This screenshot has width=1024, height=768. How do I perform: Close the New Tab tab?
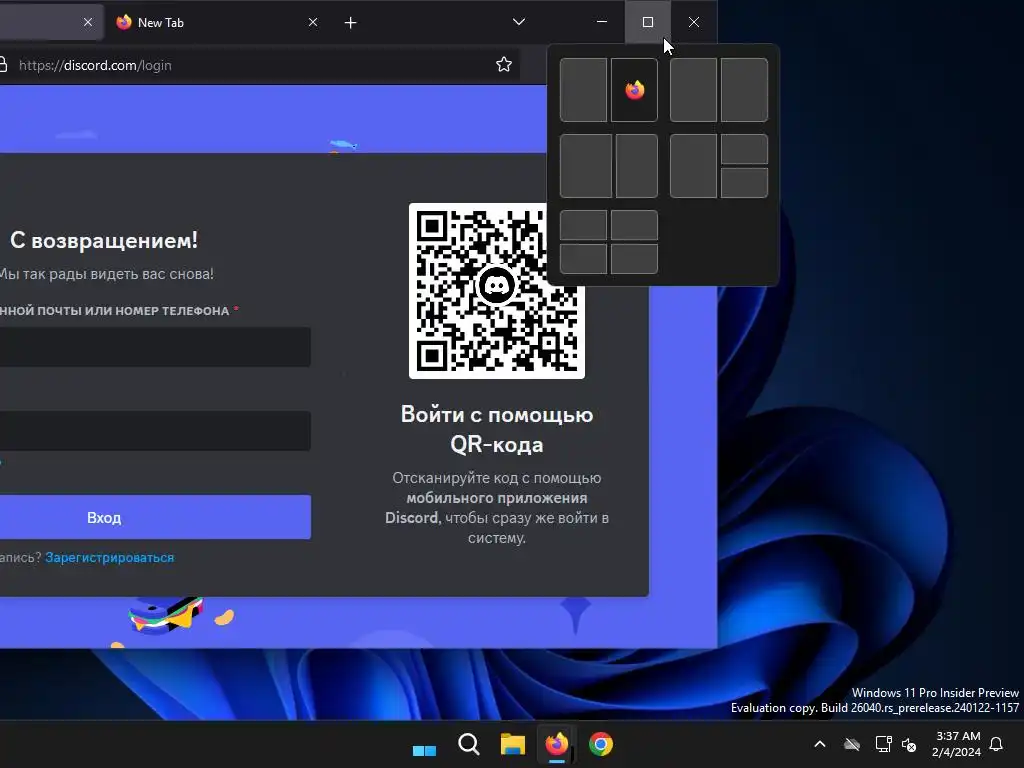(x=313, y=22)
